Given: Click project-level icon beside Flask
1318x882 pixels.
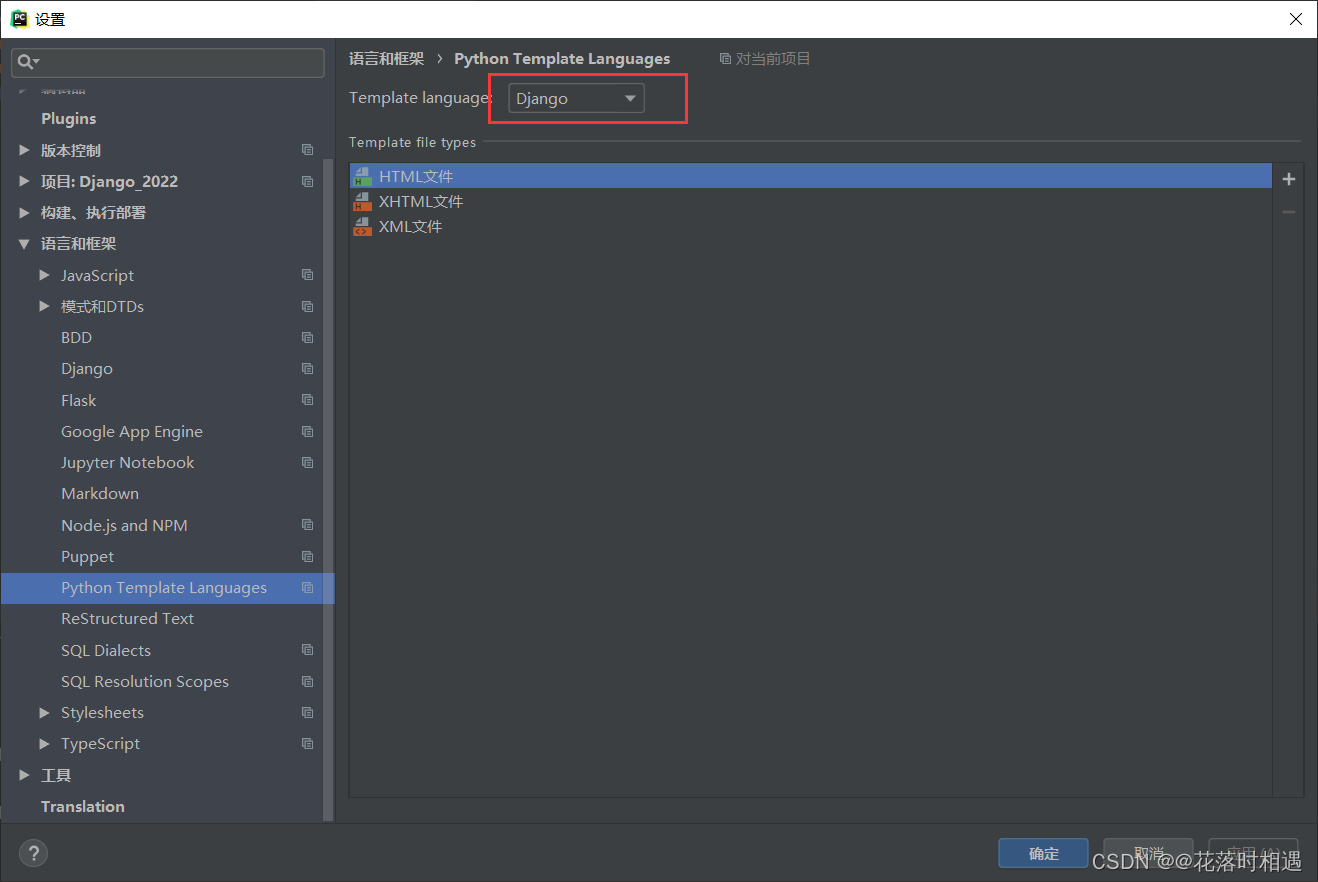Looking at the screenshot, I should point(307,400).
